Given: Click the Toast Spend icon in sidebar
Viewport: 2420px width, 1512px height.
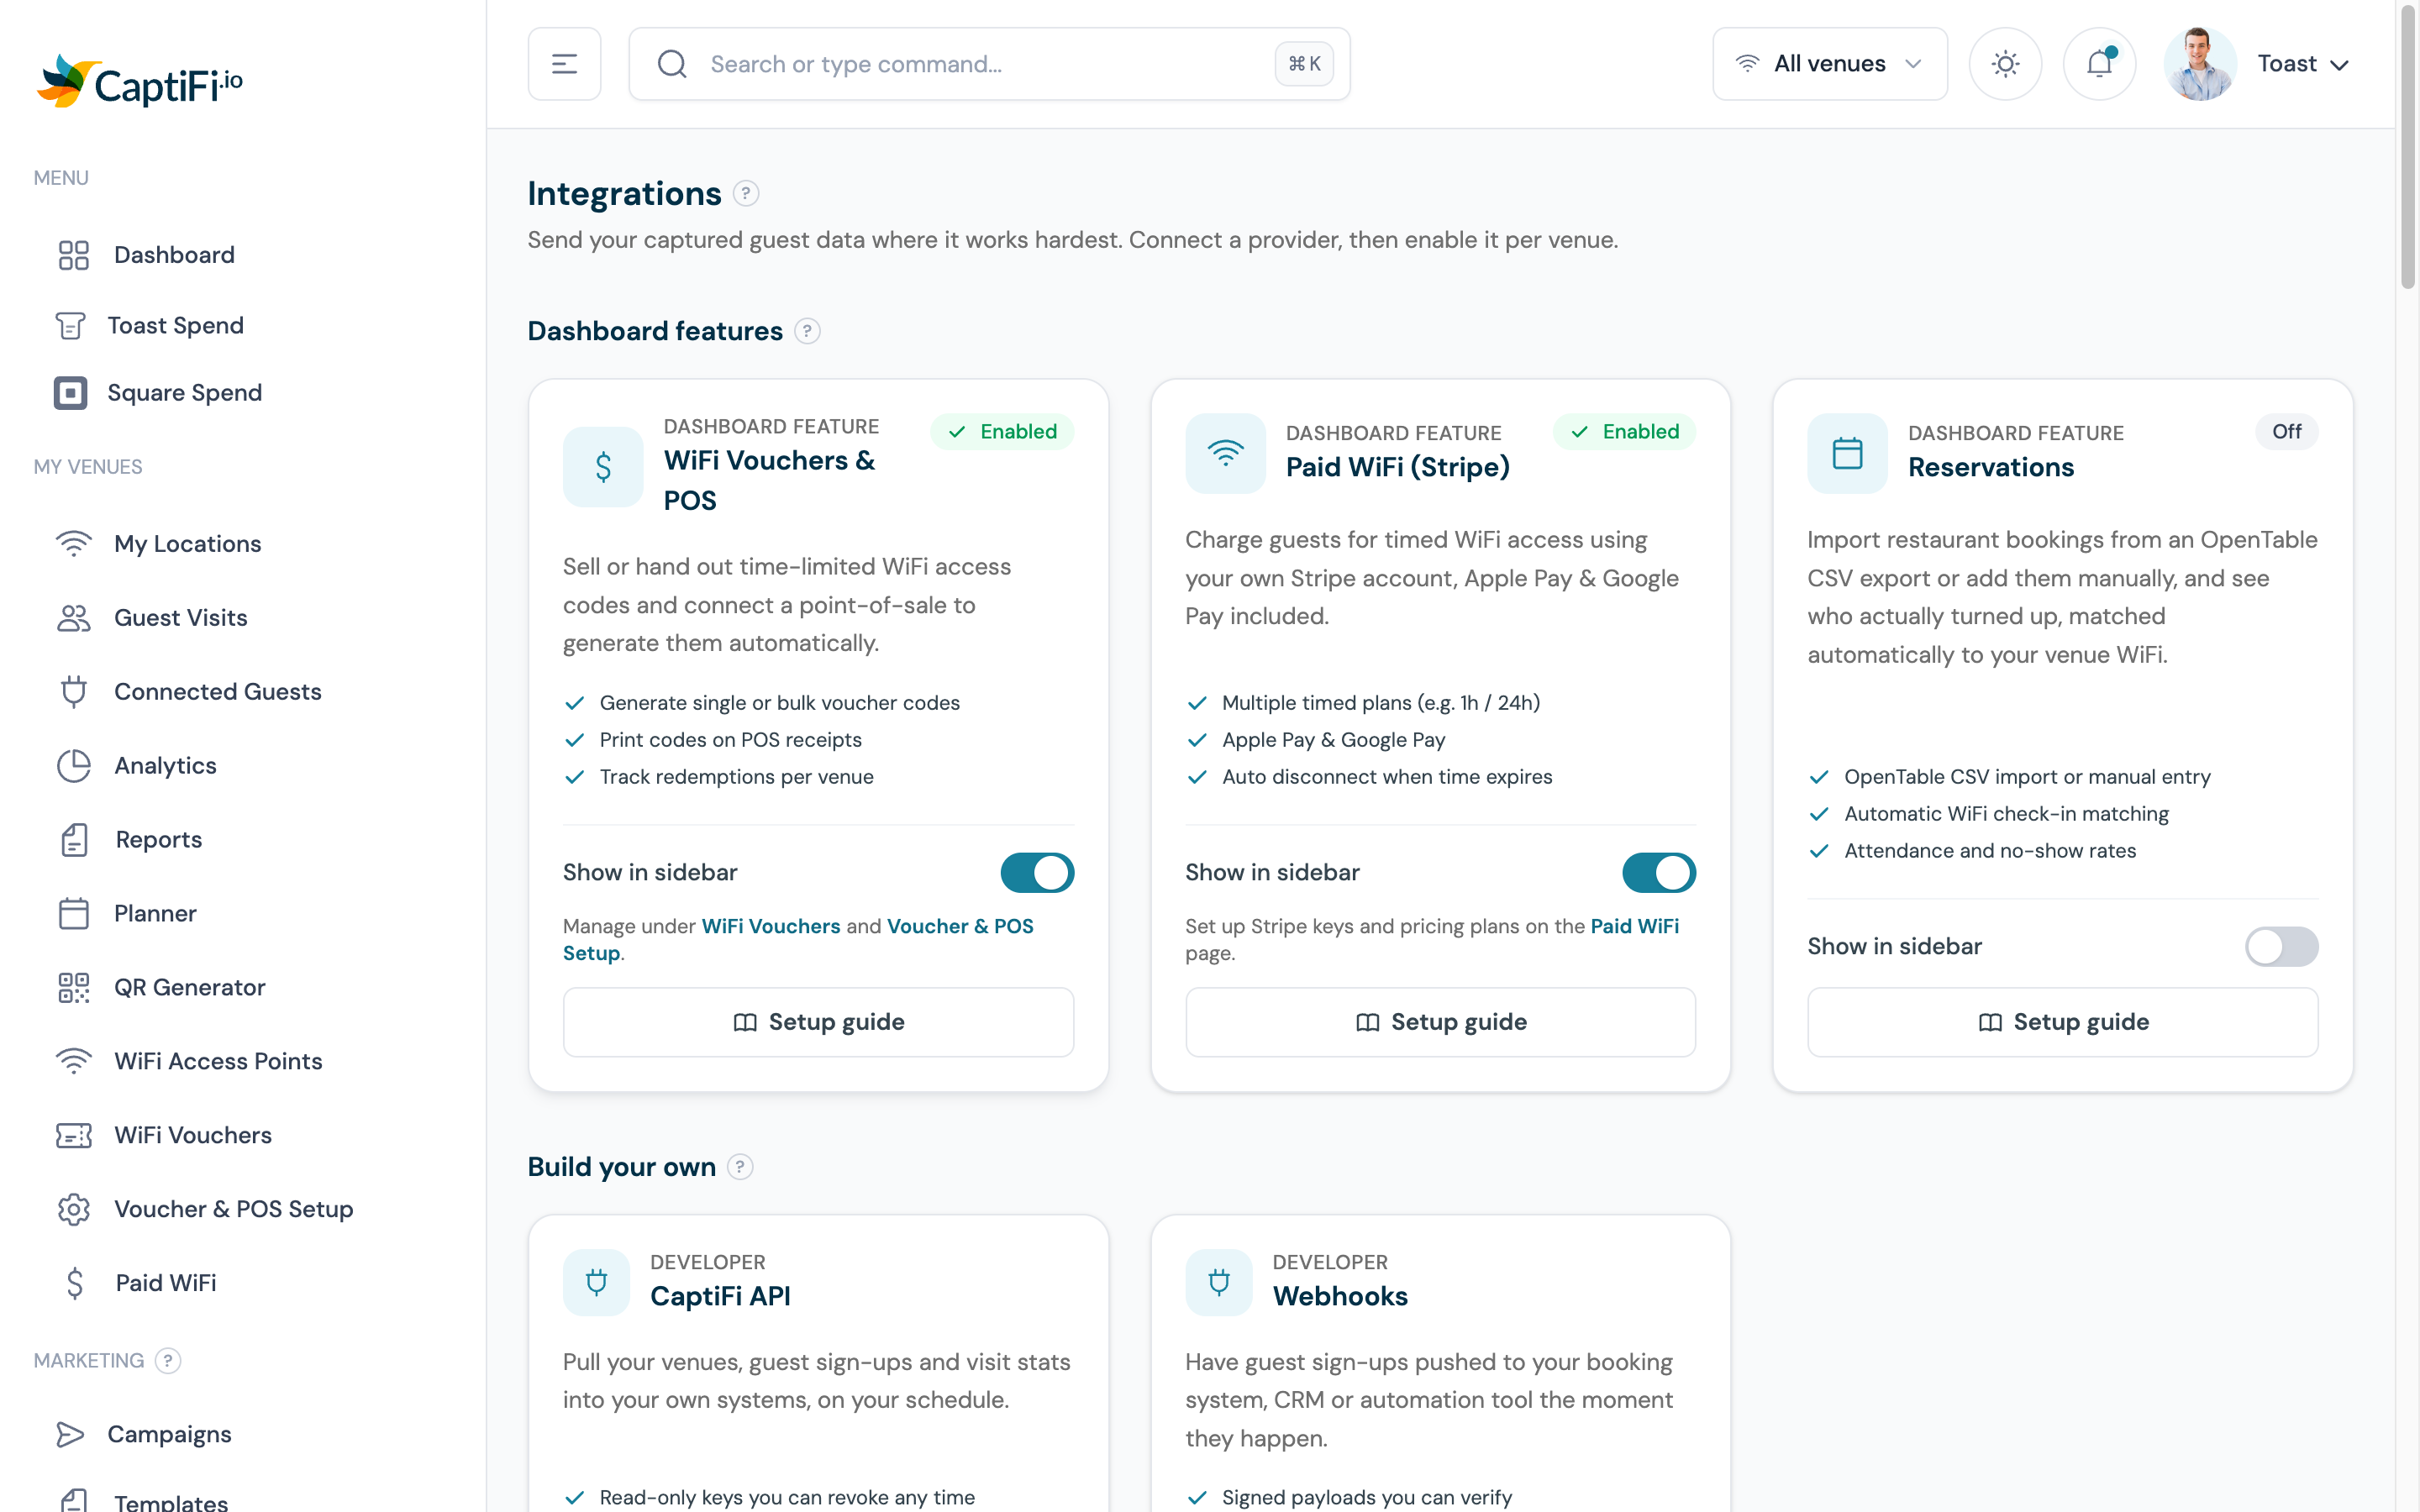Looking at the screenshot, I should tap(70, 326).
